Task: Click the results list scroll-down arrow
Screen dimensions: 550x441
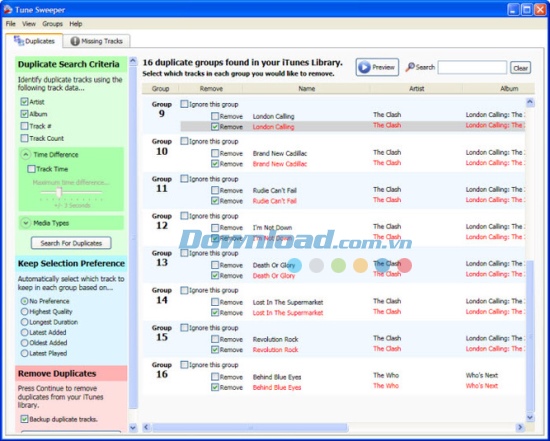Action: (530, 417)
